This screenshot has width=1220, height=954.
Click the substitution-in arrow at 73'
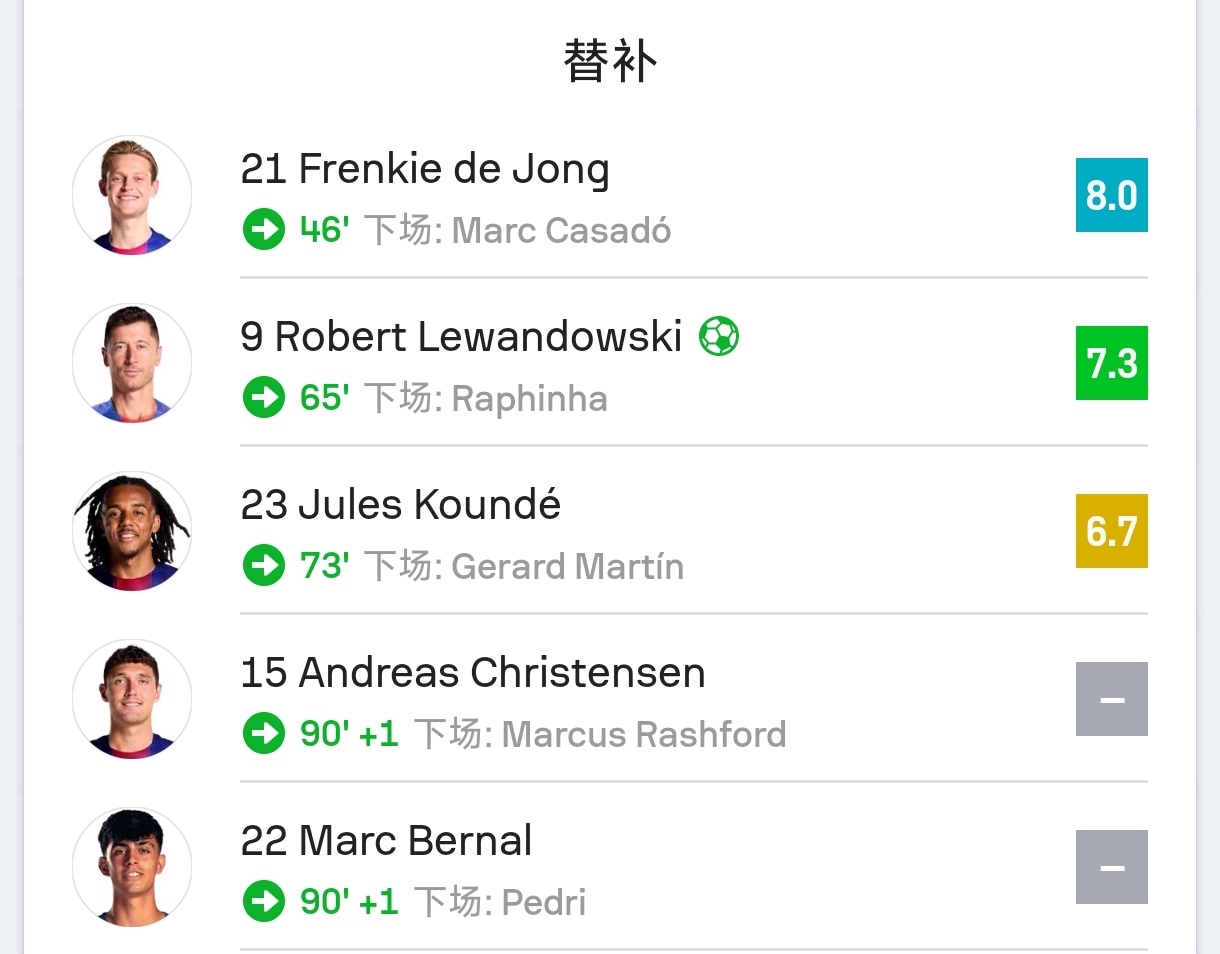(264, 567)
